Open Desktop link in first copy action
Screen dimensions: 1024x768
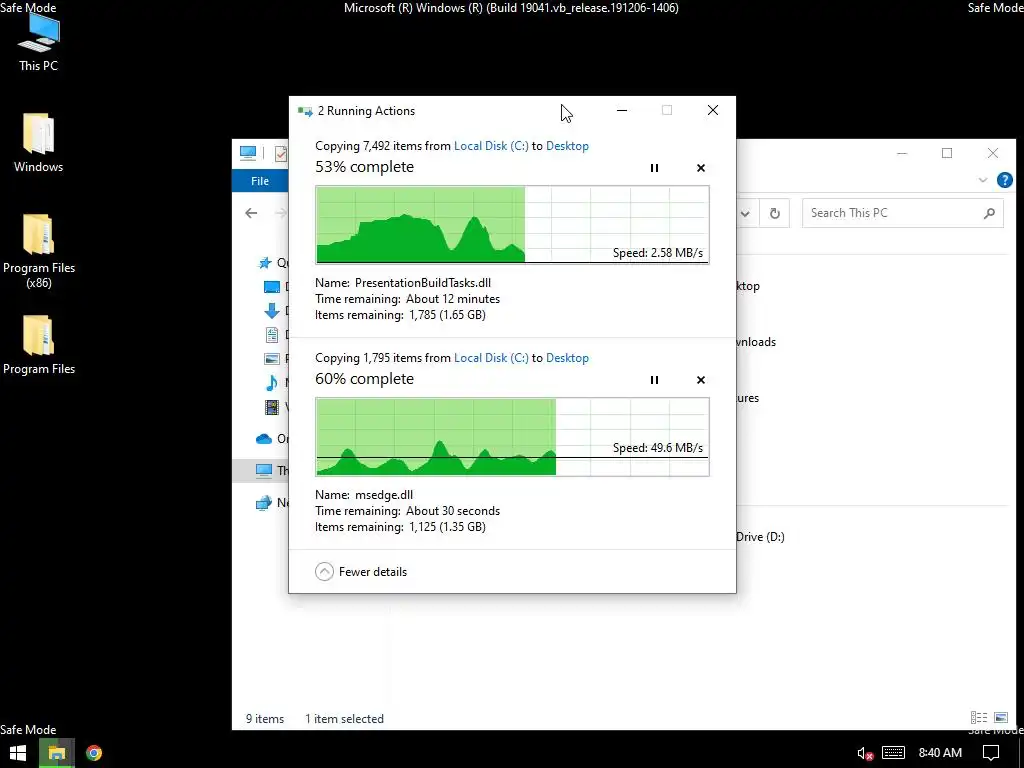click(567, 146)
